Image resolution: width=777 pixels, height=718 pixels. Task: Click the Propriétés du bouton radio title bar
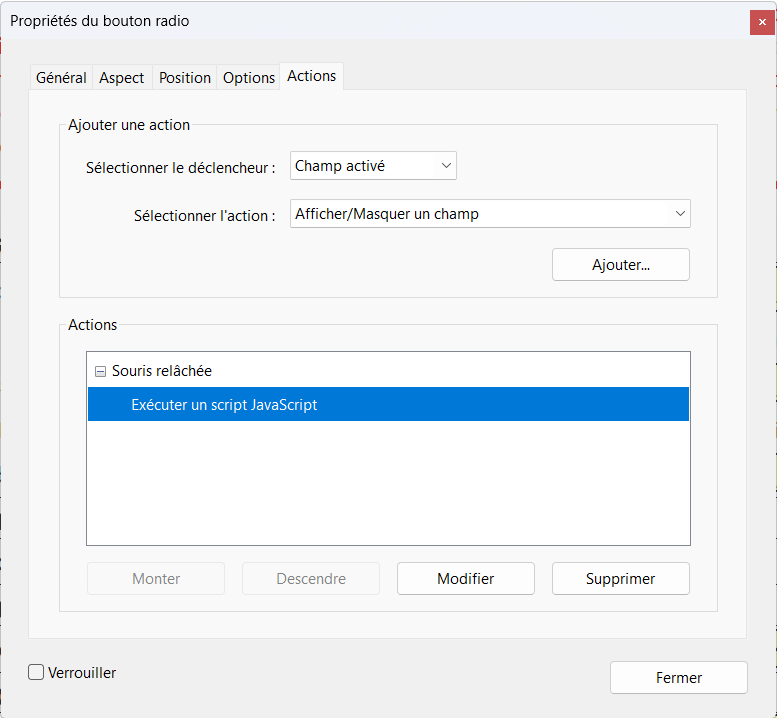(x=300, y=21)
